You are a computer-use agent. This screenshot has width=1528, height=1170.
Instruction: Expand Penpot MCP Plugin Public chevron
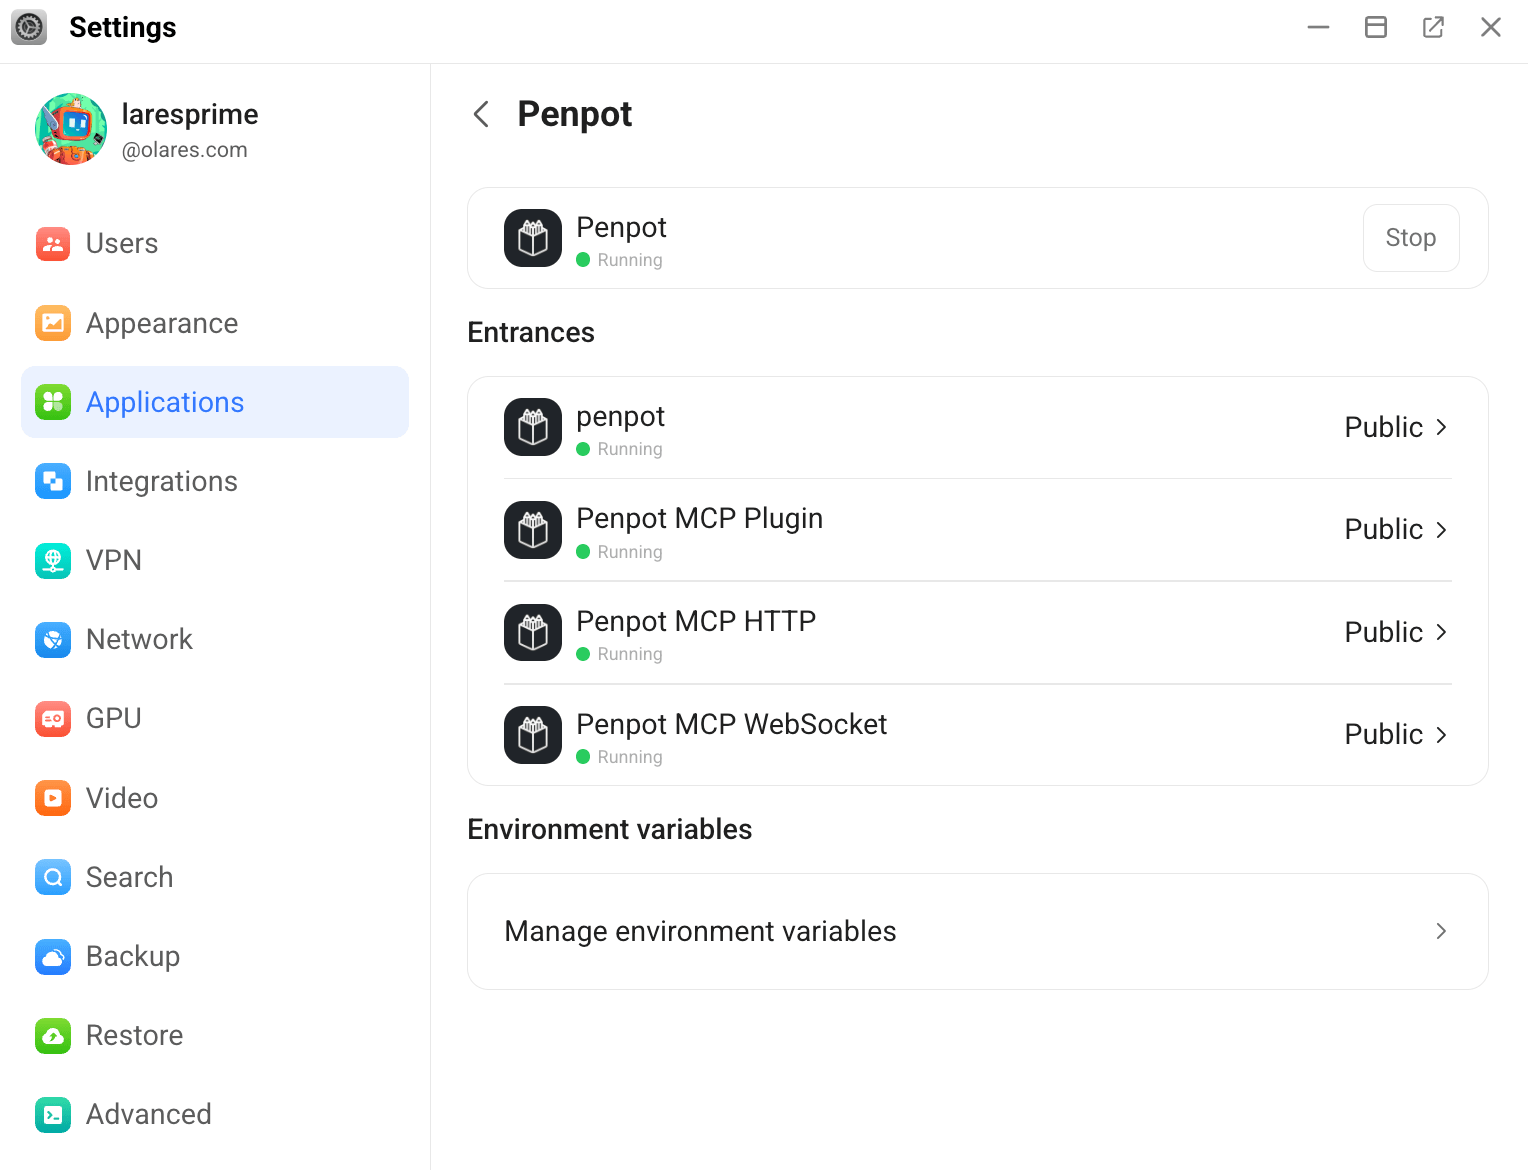pyautogui.click(x=1441, y=530)
